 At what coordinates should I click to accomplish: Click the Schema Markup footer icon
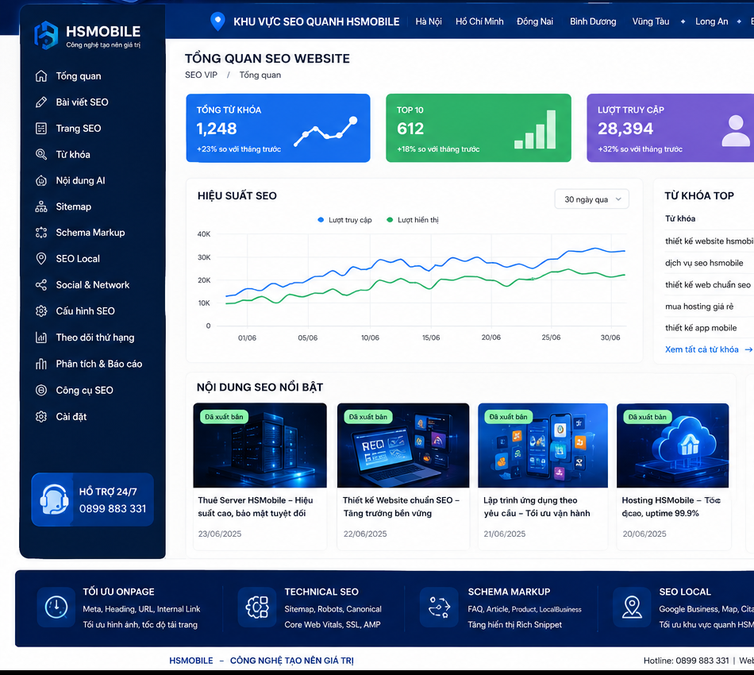click(x=439, y=607)
